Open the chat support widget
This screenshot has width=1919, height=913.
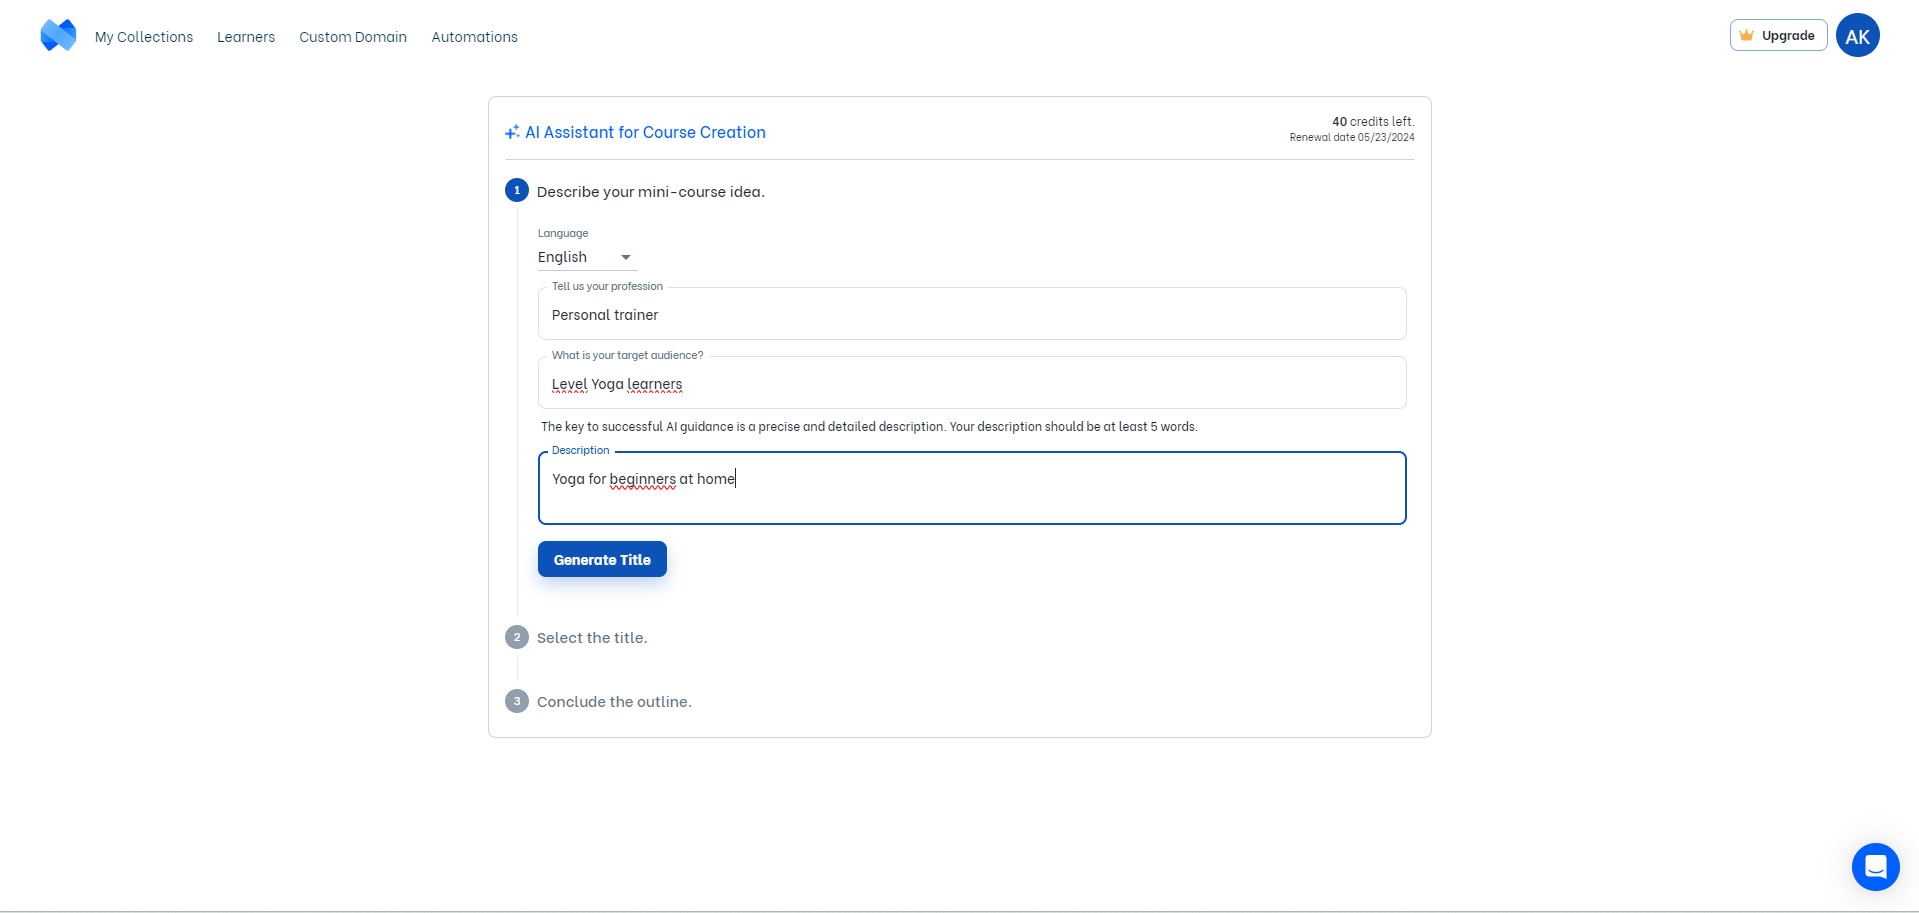pos(1875,866)
